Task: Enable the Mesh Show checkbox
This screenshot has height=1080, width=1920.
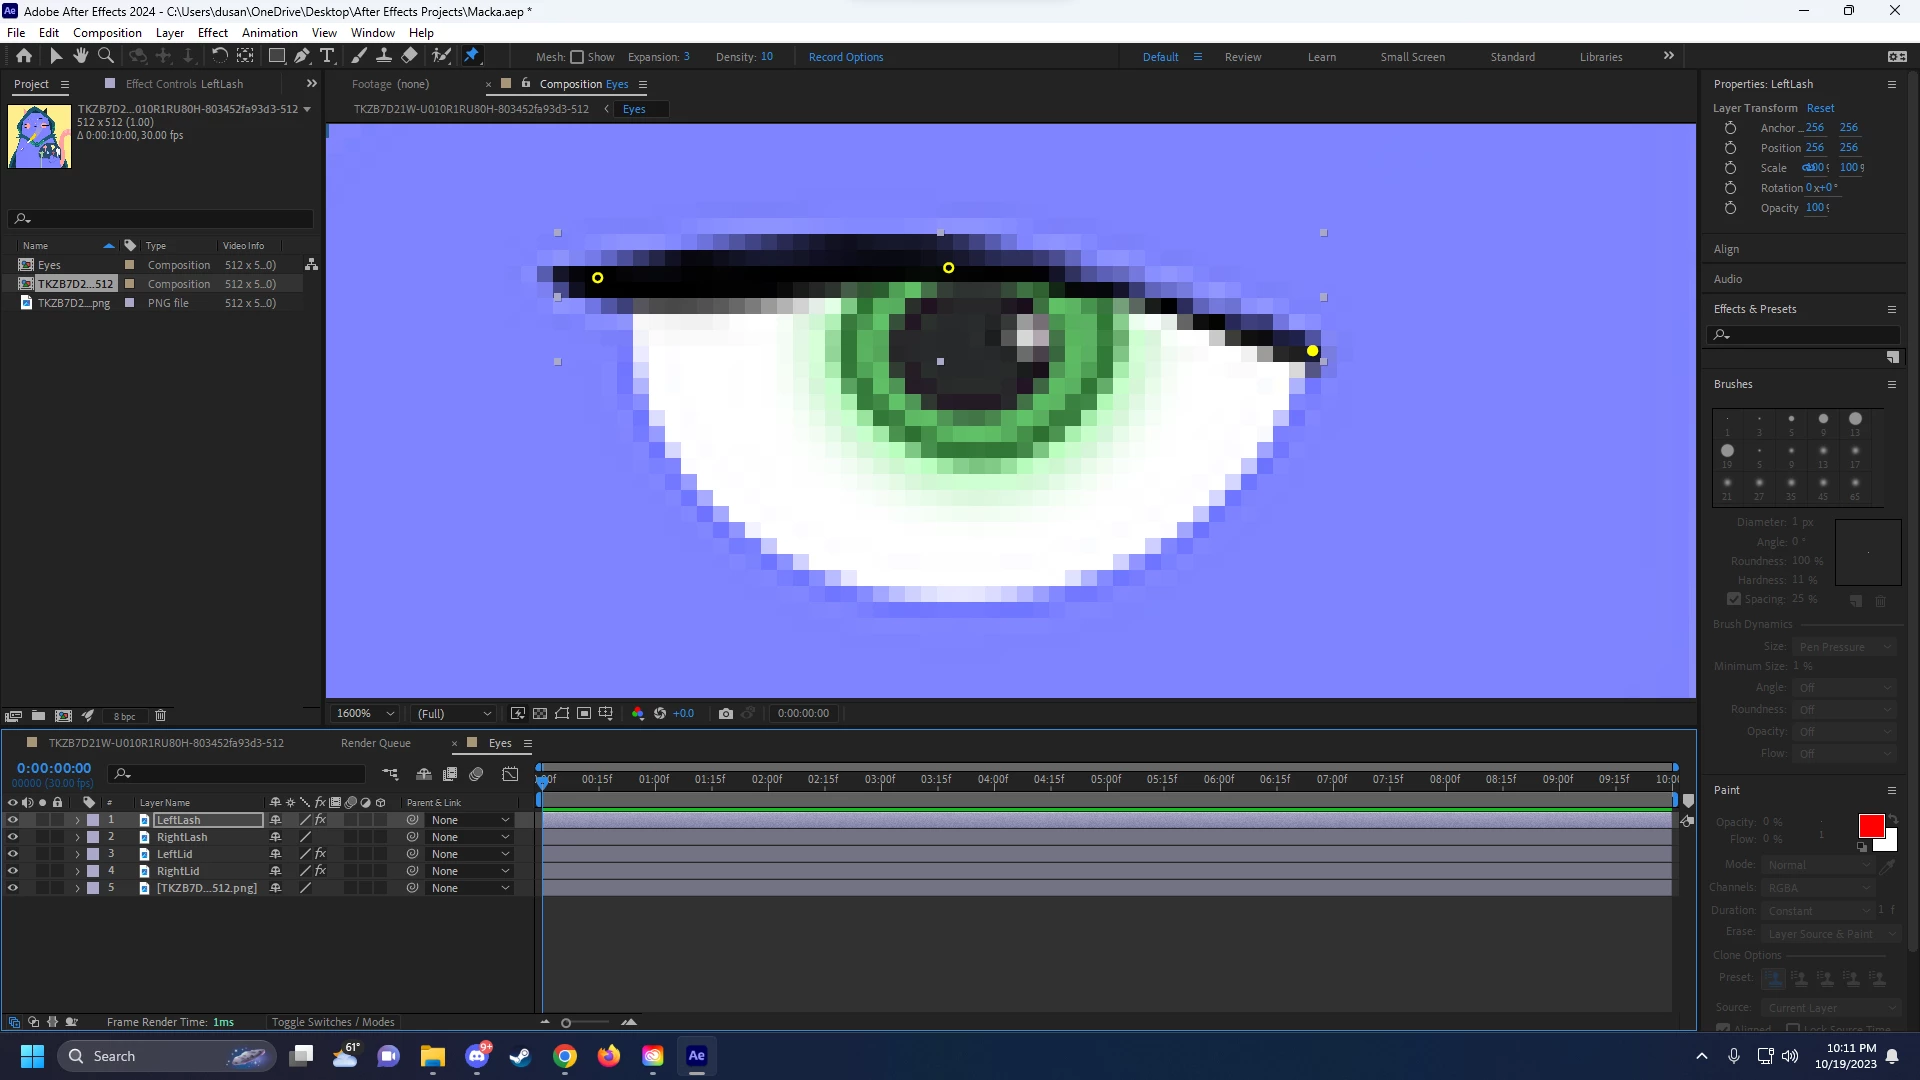Action: tap(577, 57)
